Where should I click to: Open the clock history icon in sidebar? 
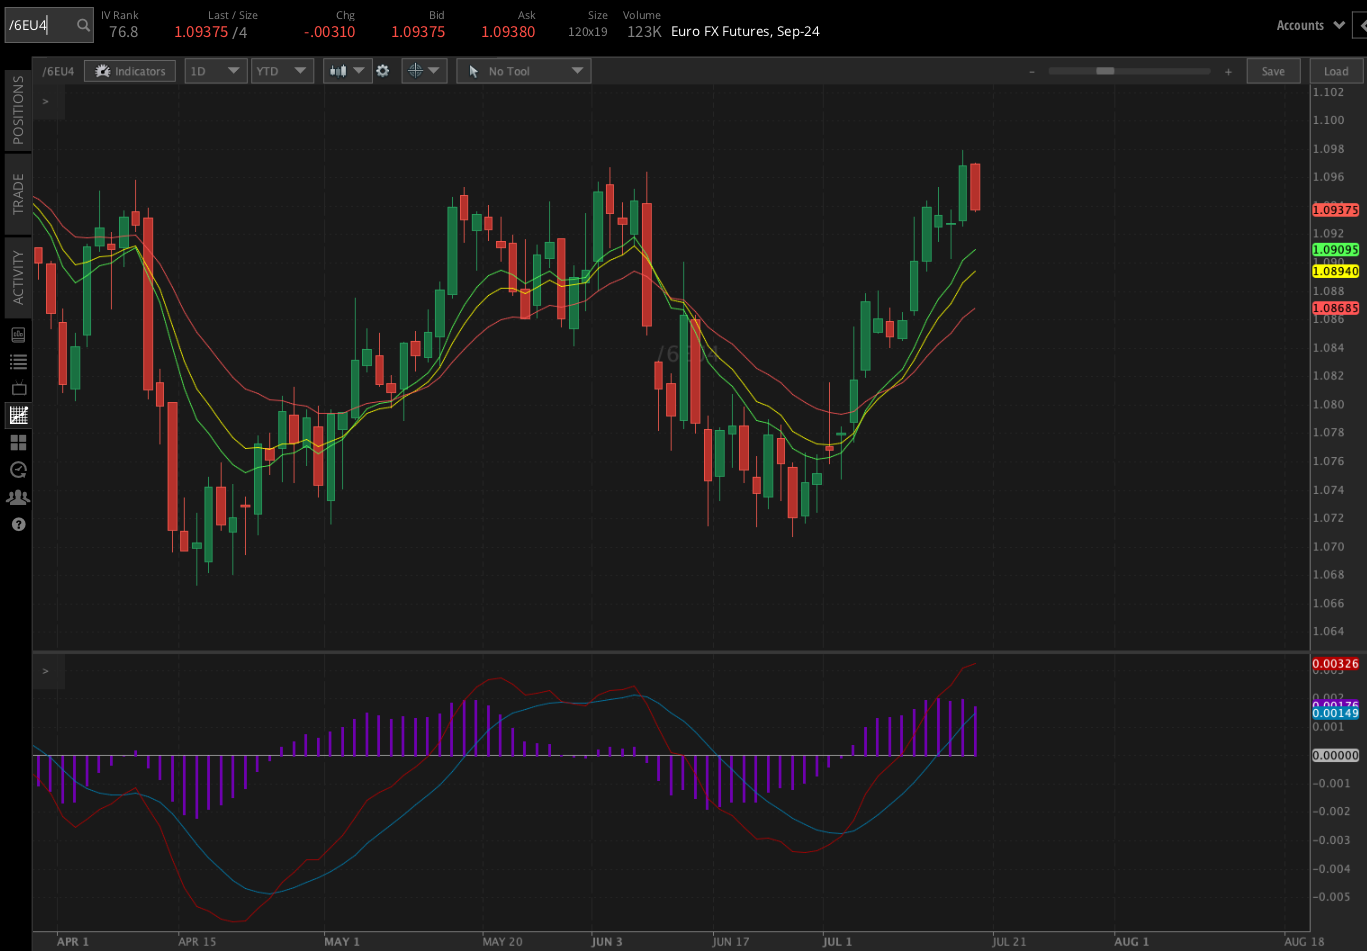pos(18,469)
